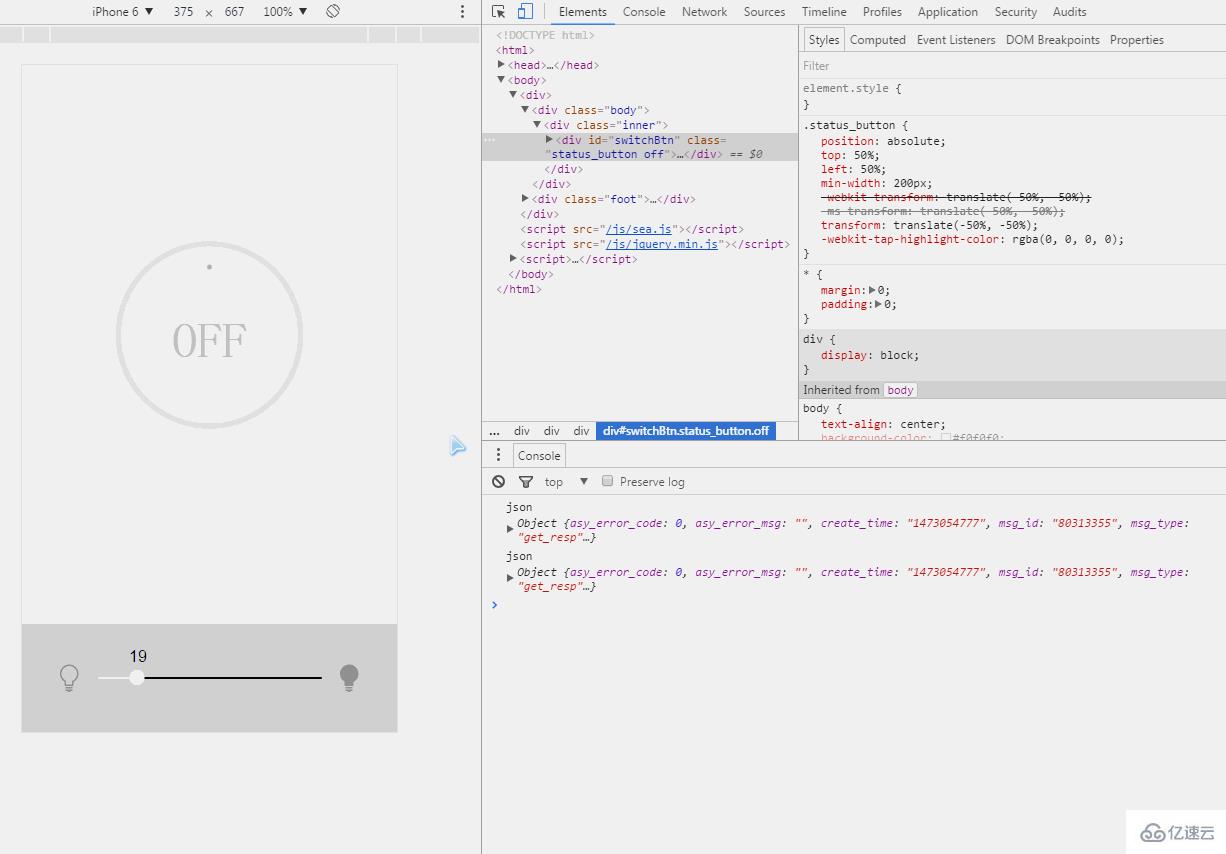Edit the device width value 375
Screen dimensions: 1226x854
183,11
